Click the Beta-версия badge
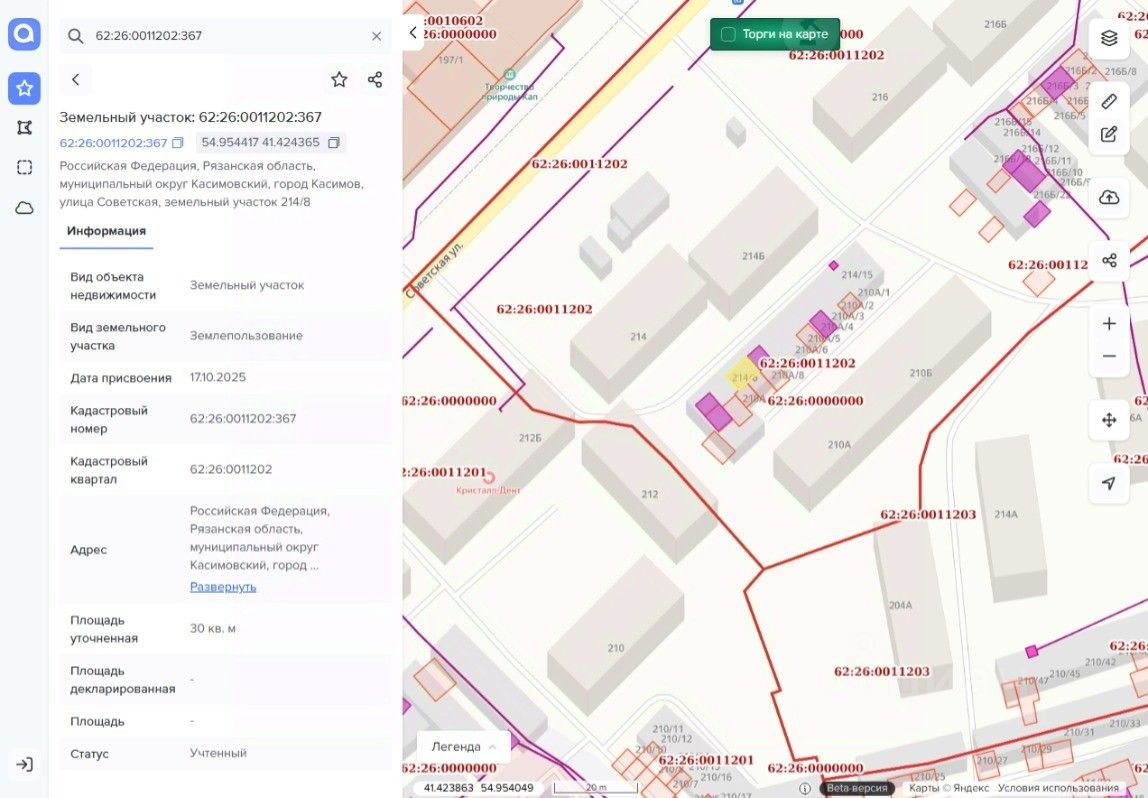1148x798 pixels. coord(857,788)
